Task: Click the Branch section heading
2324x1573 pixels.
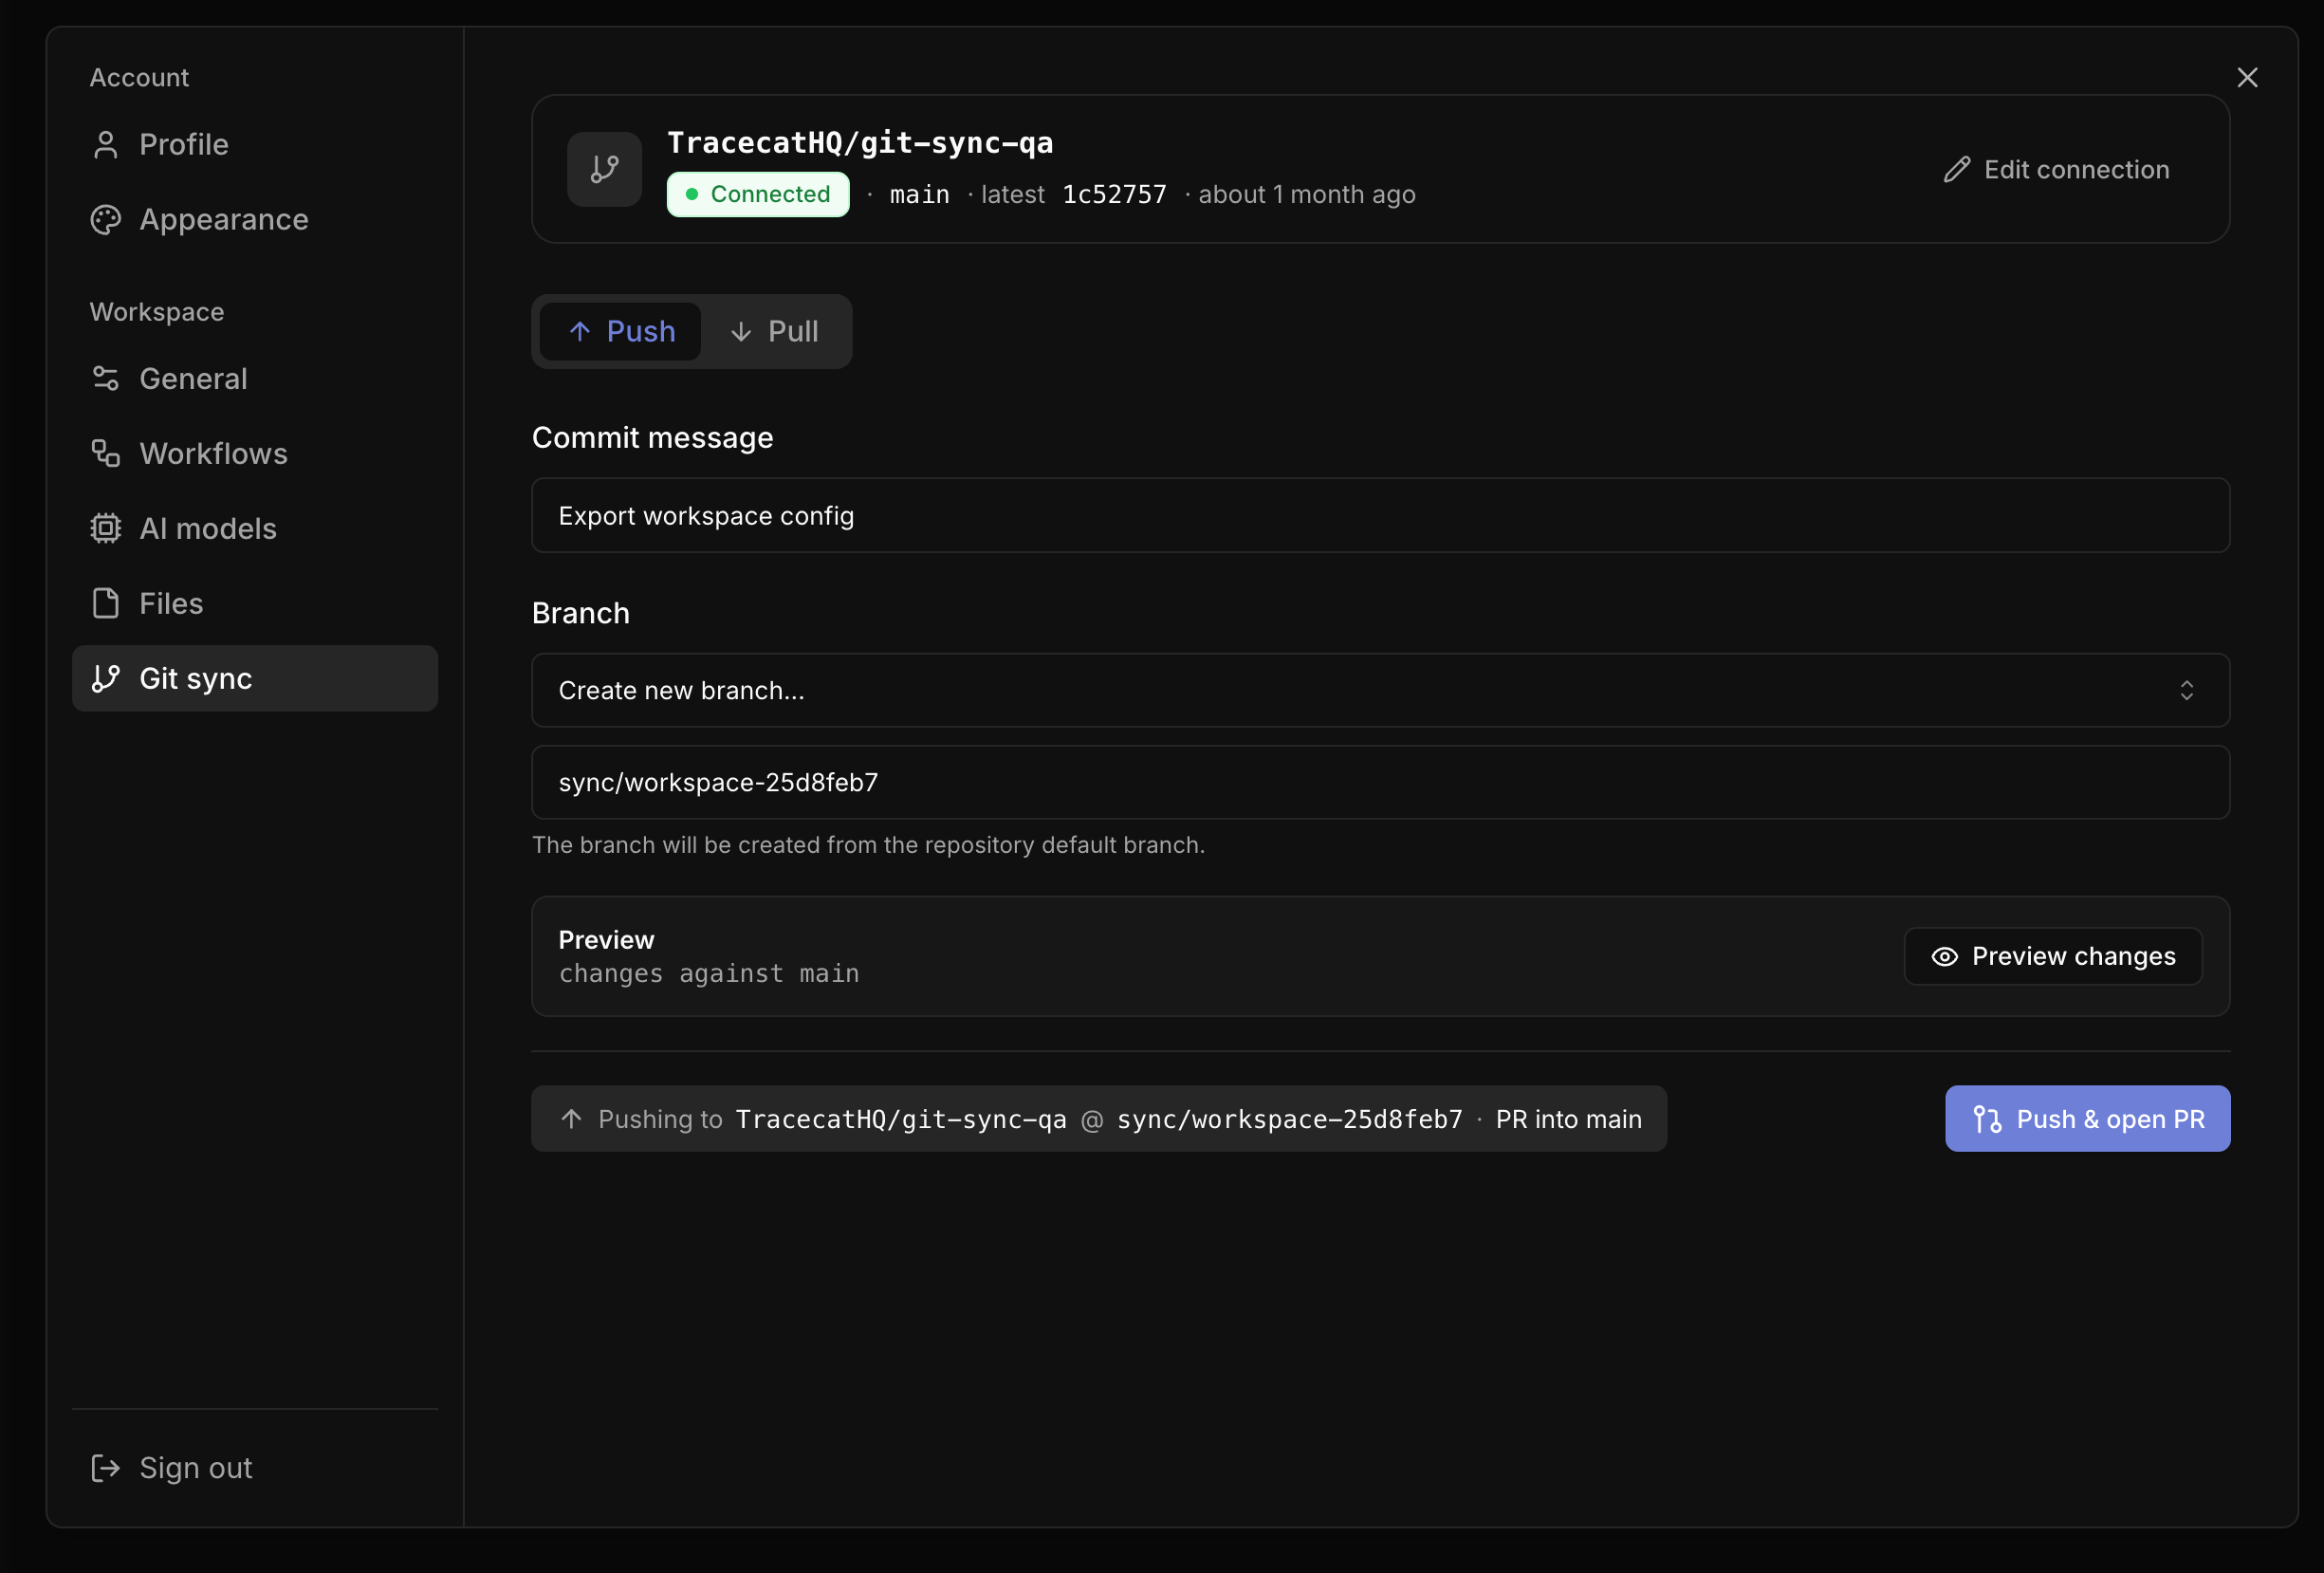Action: (x=580, y=614)
